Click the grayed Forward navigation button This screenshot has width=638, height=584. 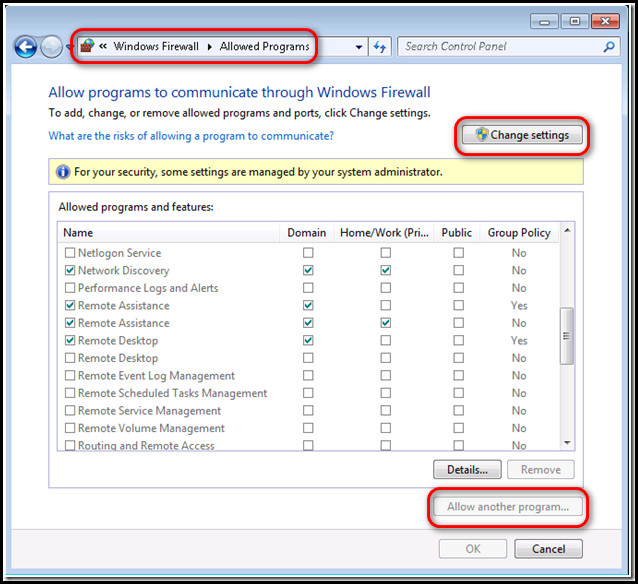point(51,47)
